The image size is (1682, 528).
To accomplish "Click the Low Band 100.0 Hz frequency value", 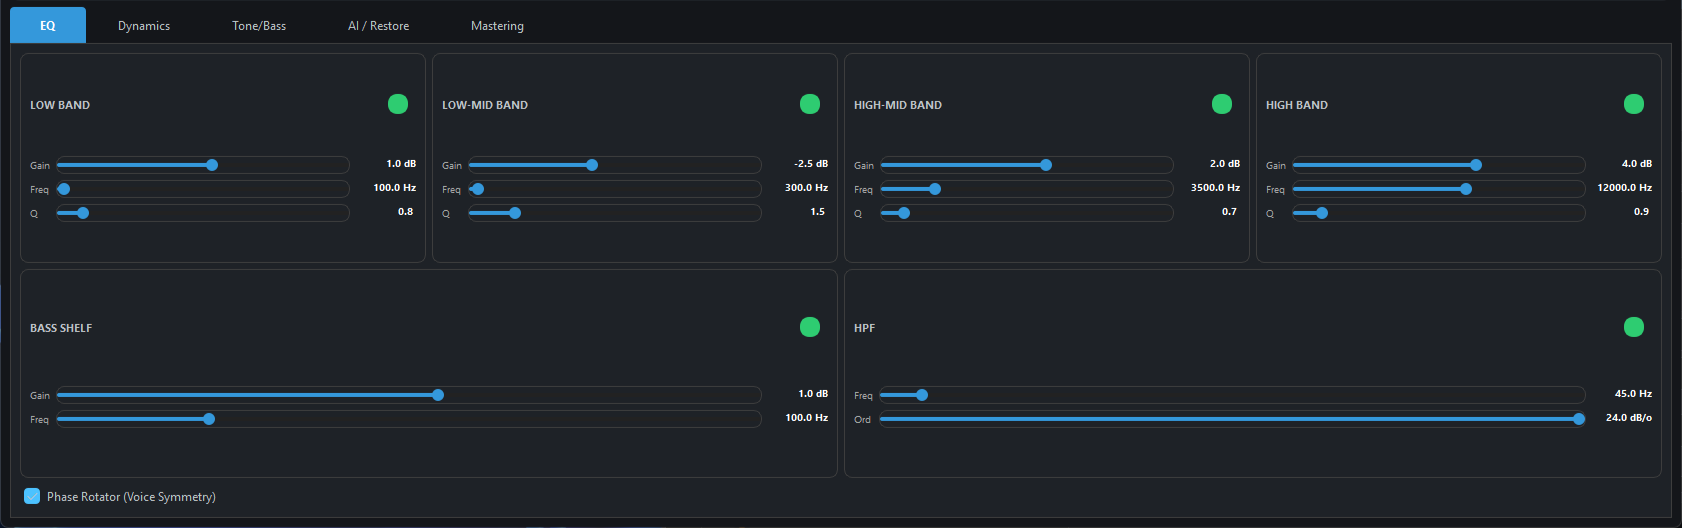I will tap(395, 188).
